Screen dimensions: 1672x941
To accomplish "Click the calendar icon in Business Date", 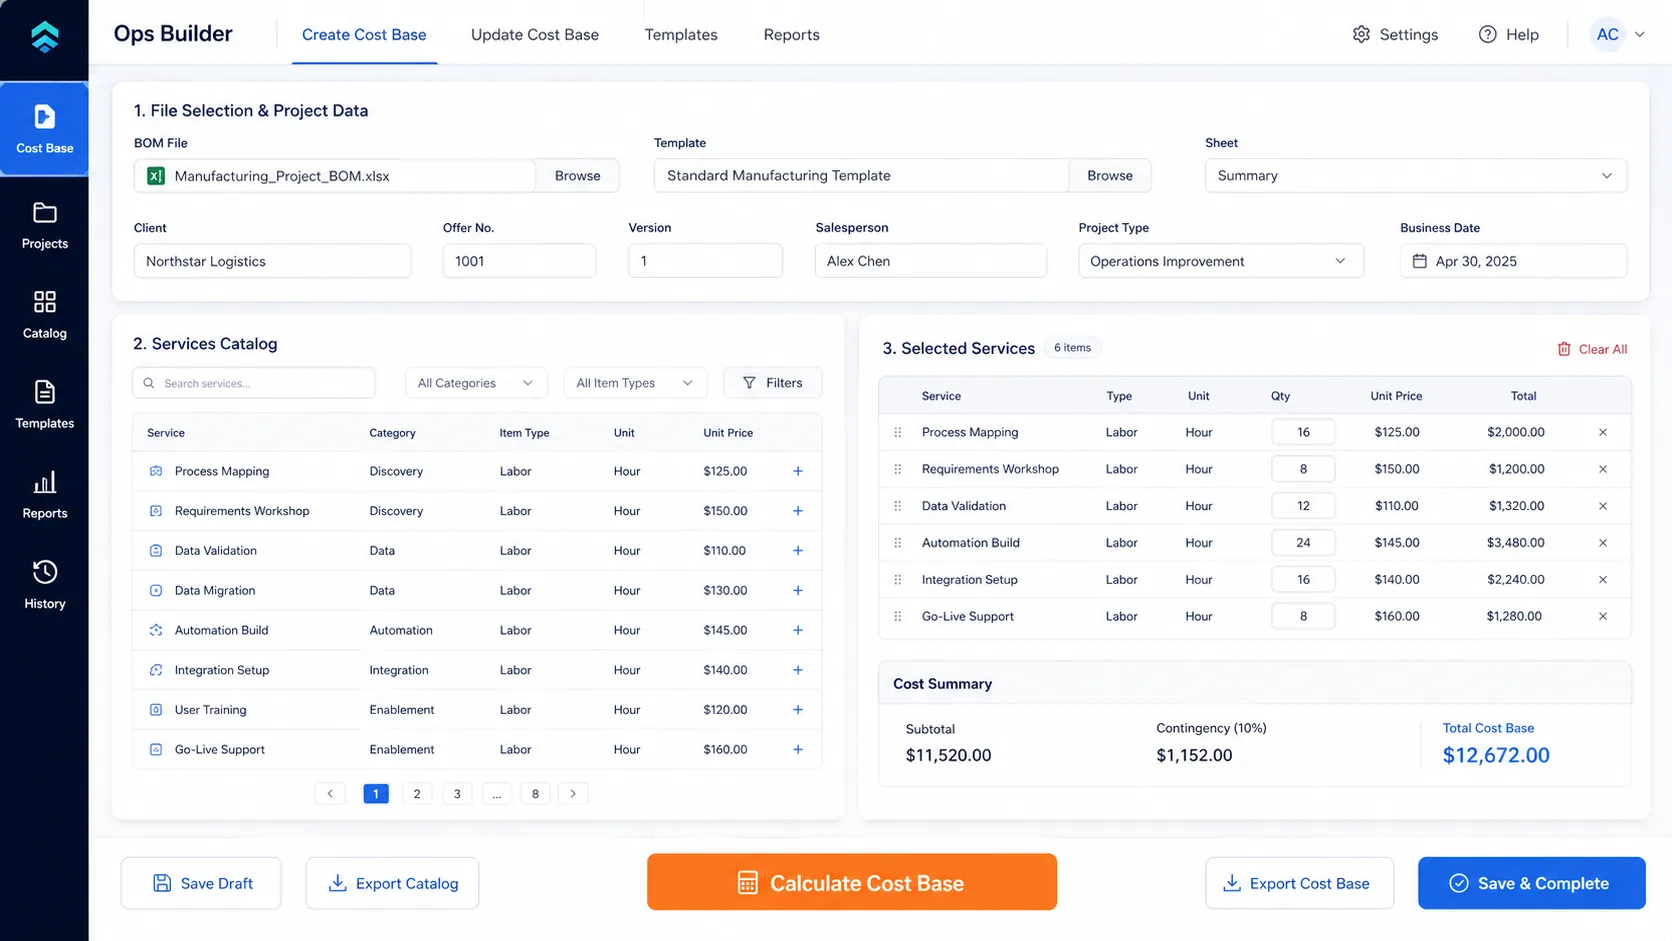I will pyautogui.click(x=1419, y=261).
